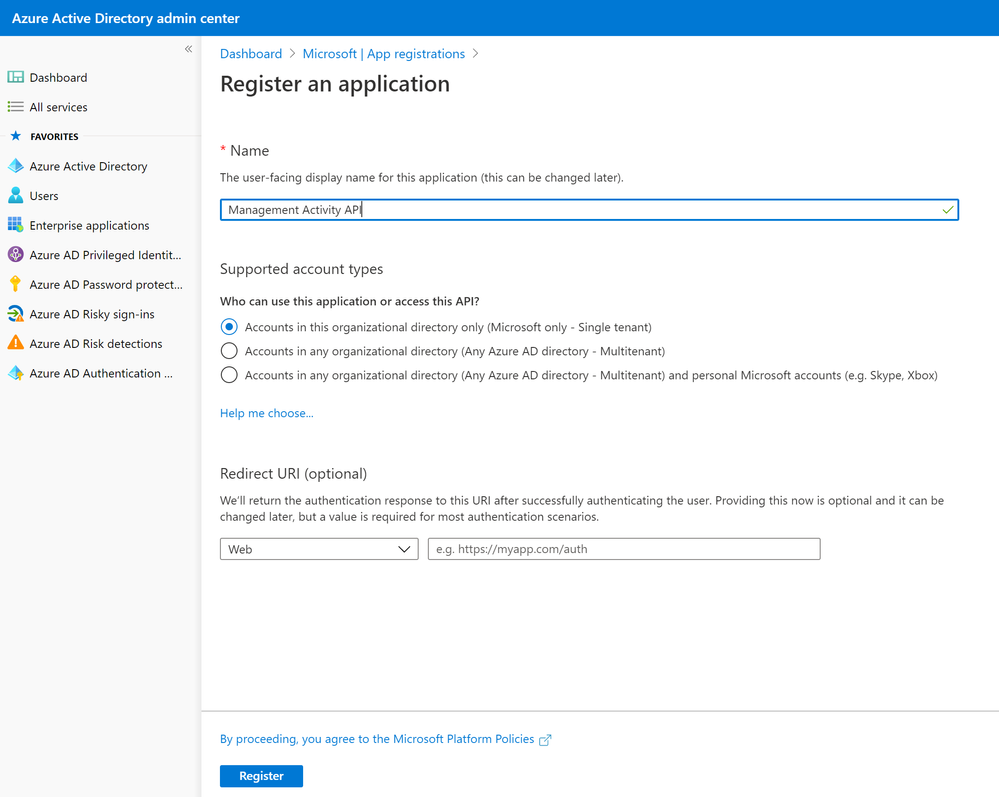Viewport: 999px width, 797px height.
Task: Click the Help me choose link
Action: pyautogui.click(x=266, y=413)
